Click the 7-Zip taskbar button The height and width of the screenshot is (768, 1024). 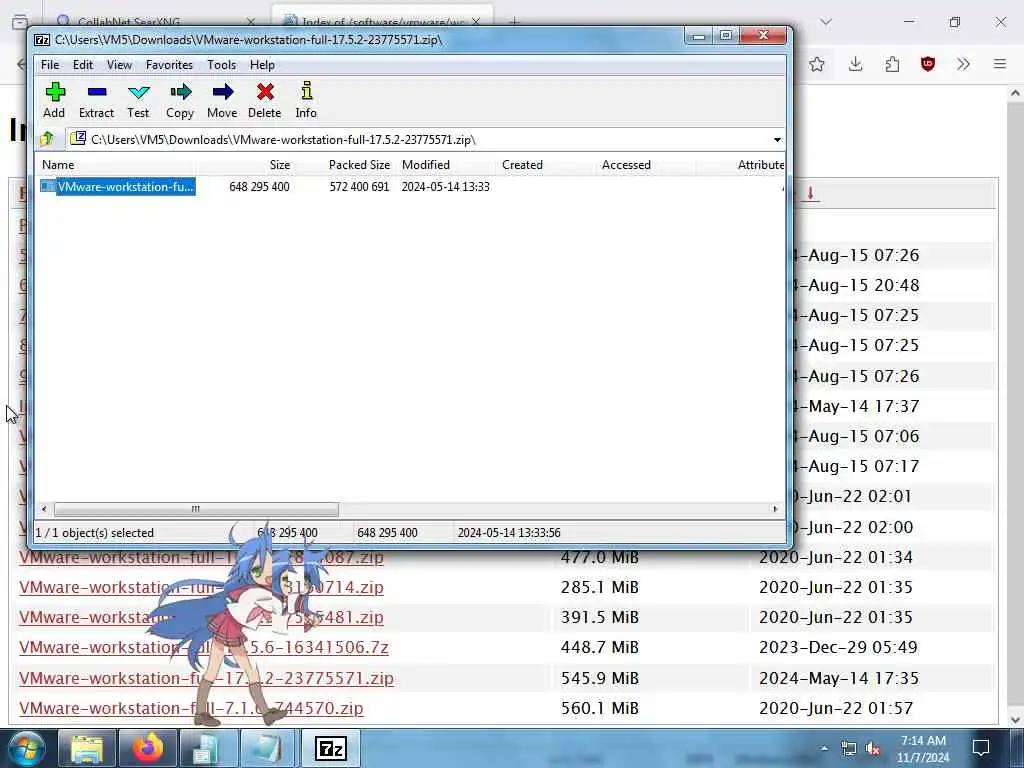330,749
